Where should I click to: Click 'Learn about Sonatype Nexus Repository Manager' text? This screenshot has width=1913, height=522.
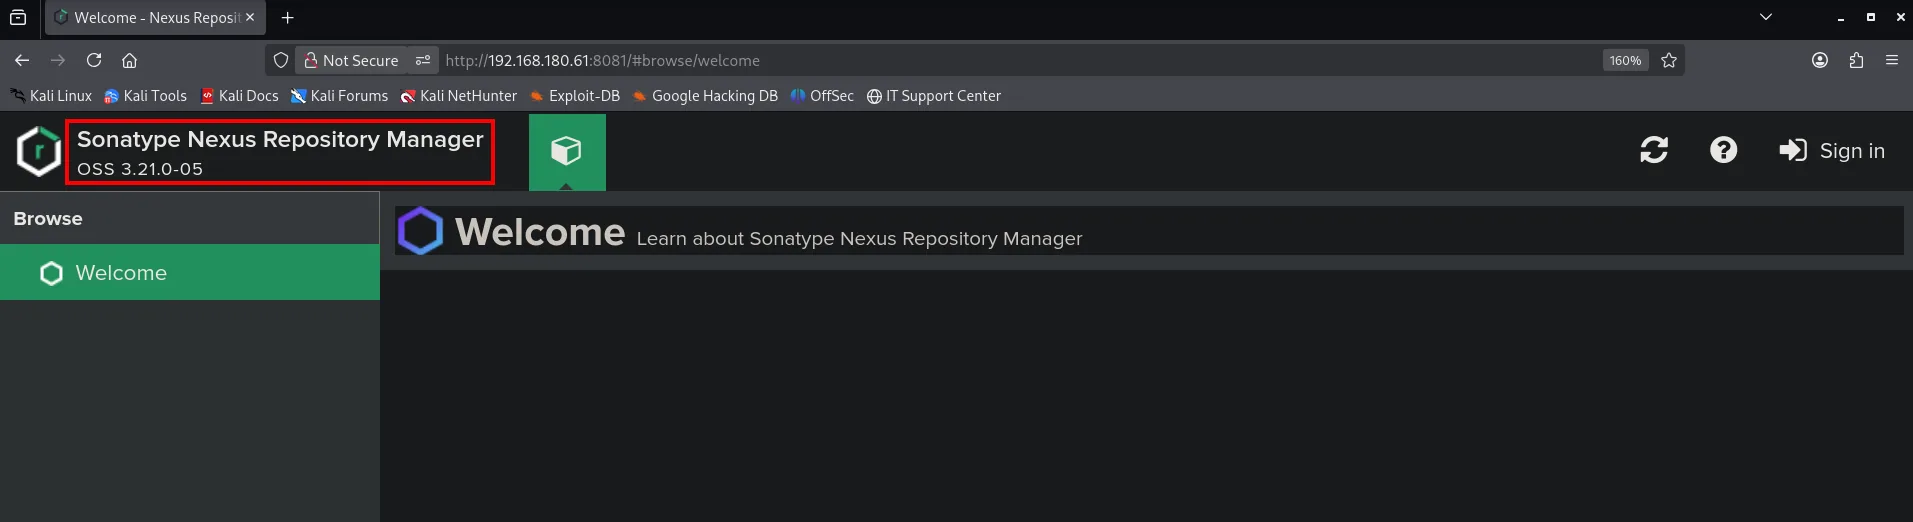[859, 239]
